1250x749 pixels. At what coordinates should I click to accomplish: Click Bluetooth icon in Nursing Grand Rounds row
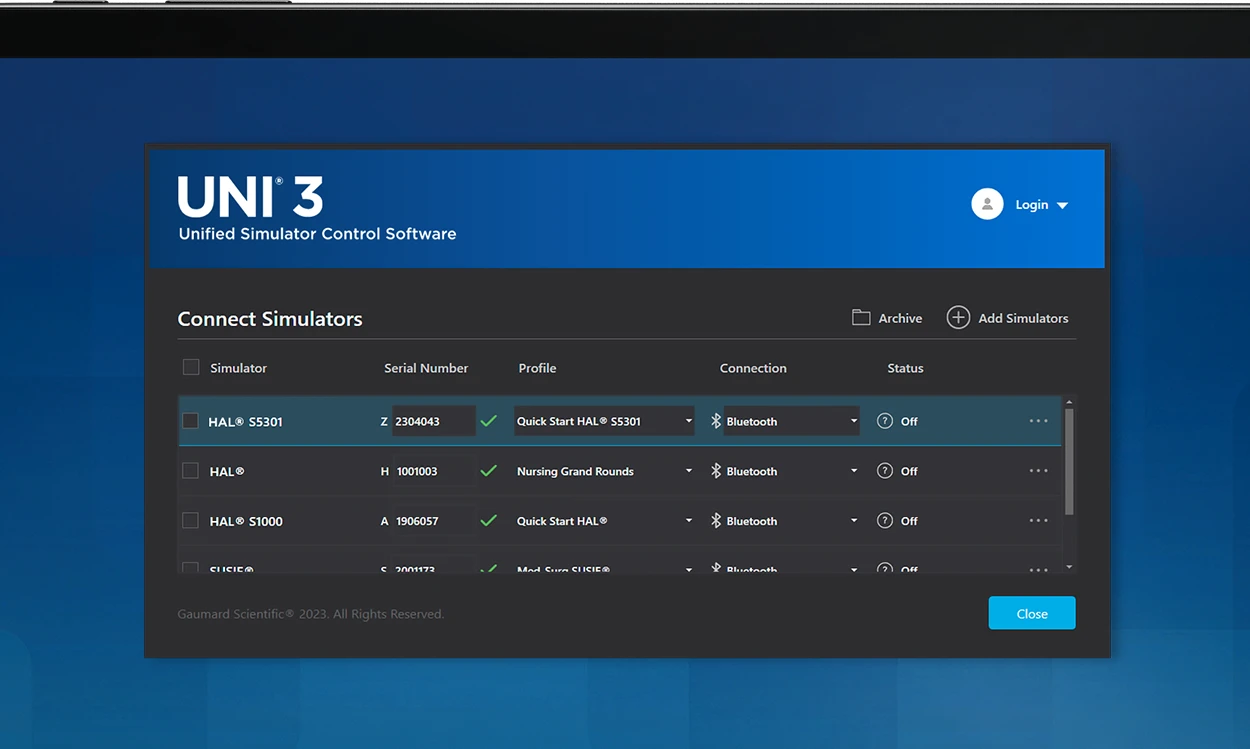click(716, 471)
